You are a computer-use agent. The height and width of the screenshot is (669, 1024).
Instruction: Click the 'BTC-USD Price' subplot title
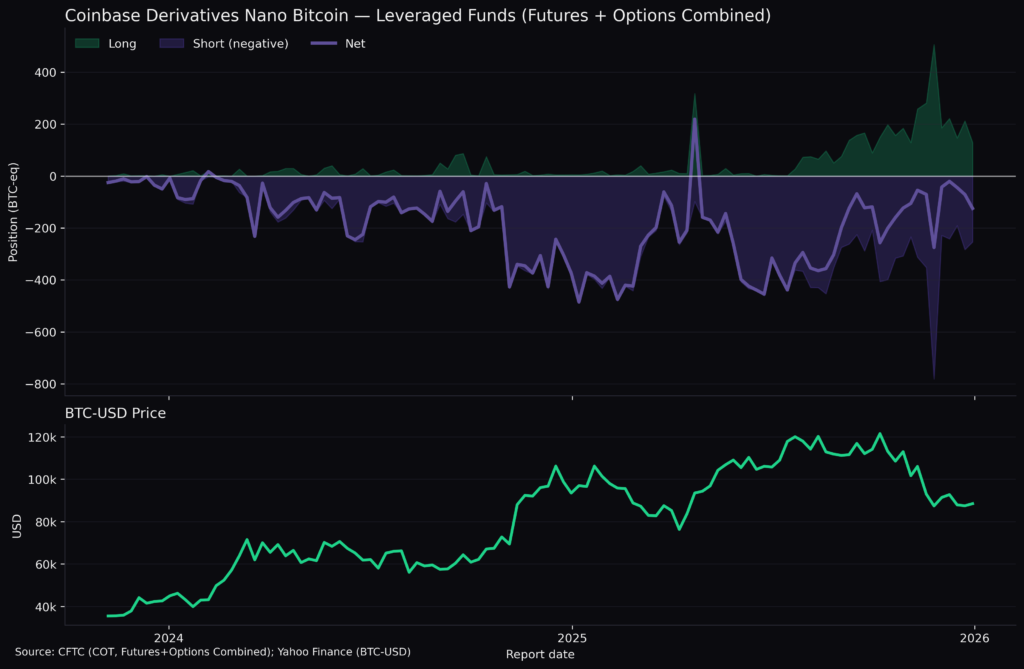[x=115, y=412]
